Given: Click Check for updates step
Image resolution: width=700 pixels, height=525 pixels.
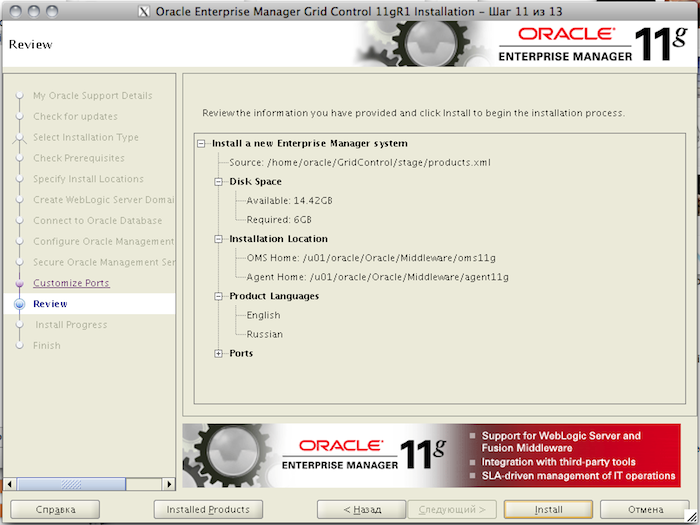Looking at the screenshot, I should [75, 117].
